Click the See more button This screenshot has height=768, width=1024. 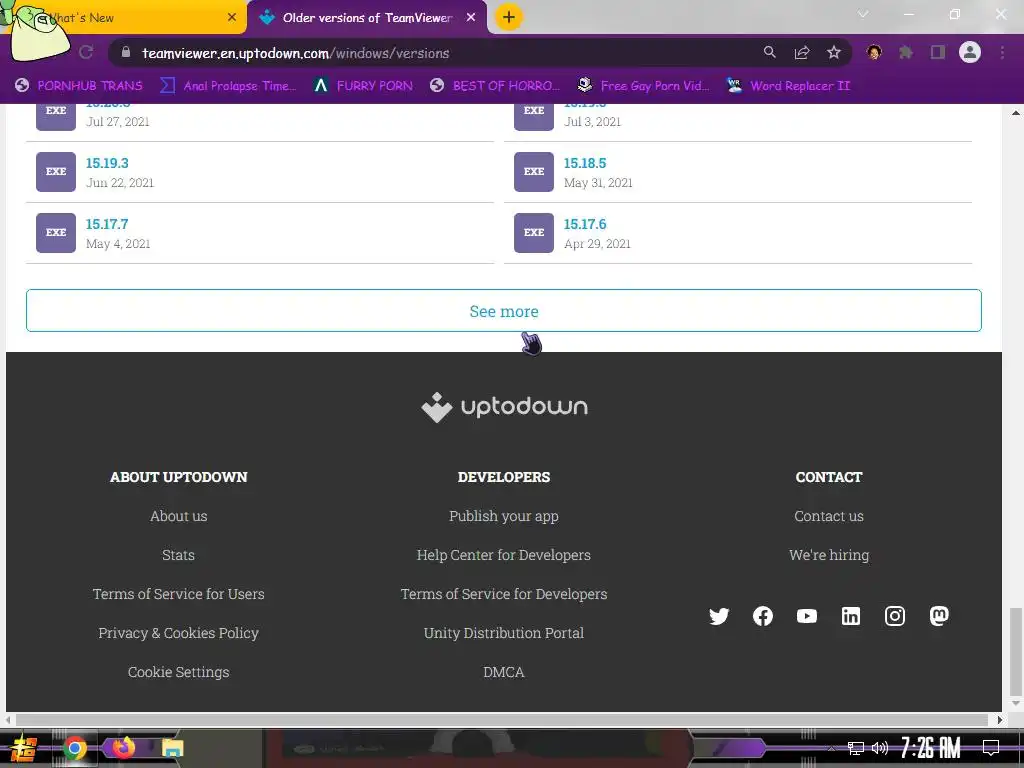click(504, 311)
